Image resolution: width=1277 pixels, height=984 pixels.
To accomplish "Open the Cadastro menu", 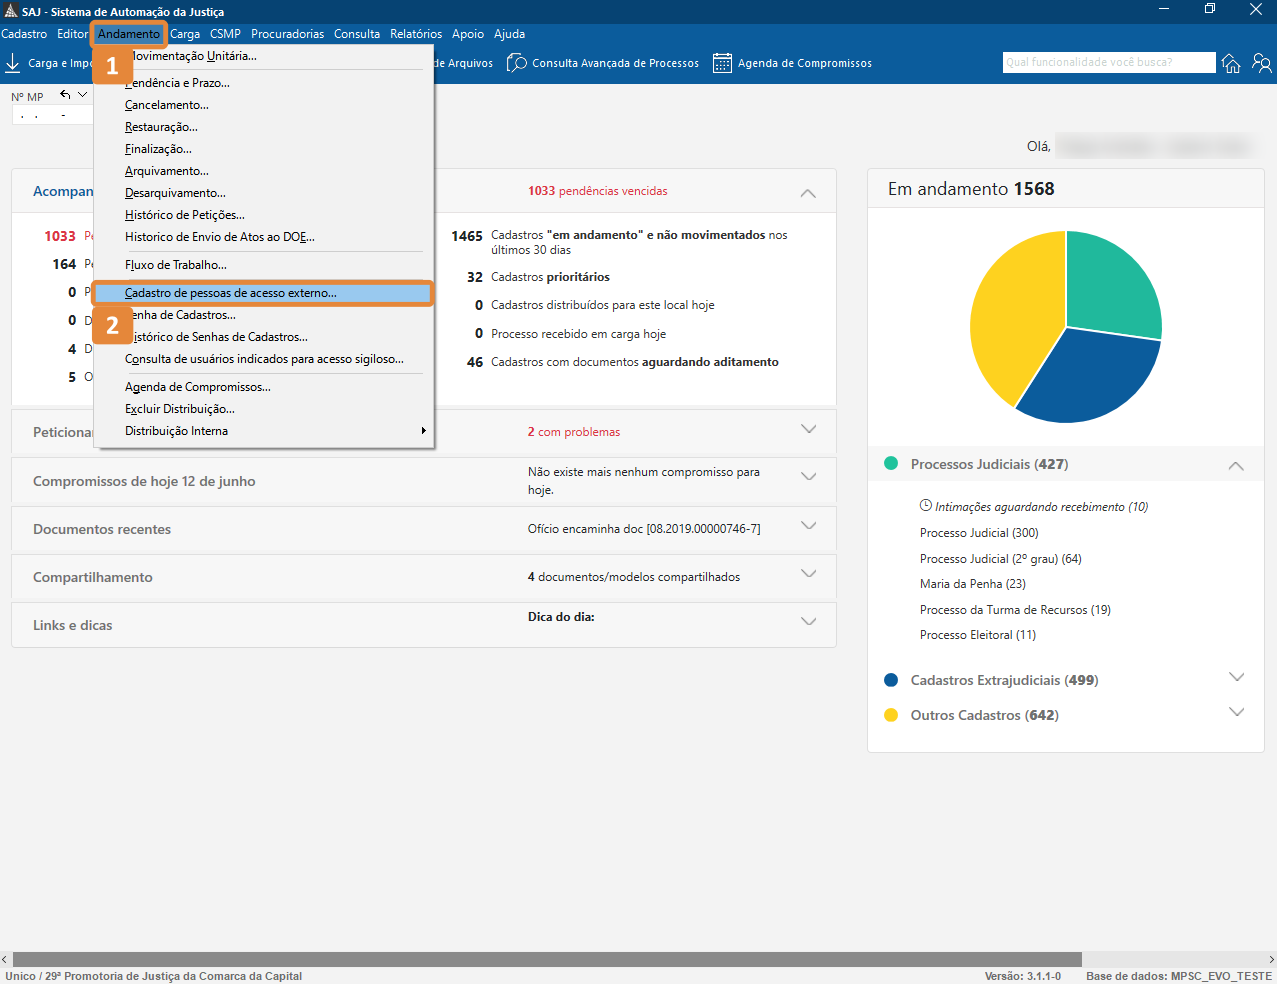I will pos(24,34).
